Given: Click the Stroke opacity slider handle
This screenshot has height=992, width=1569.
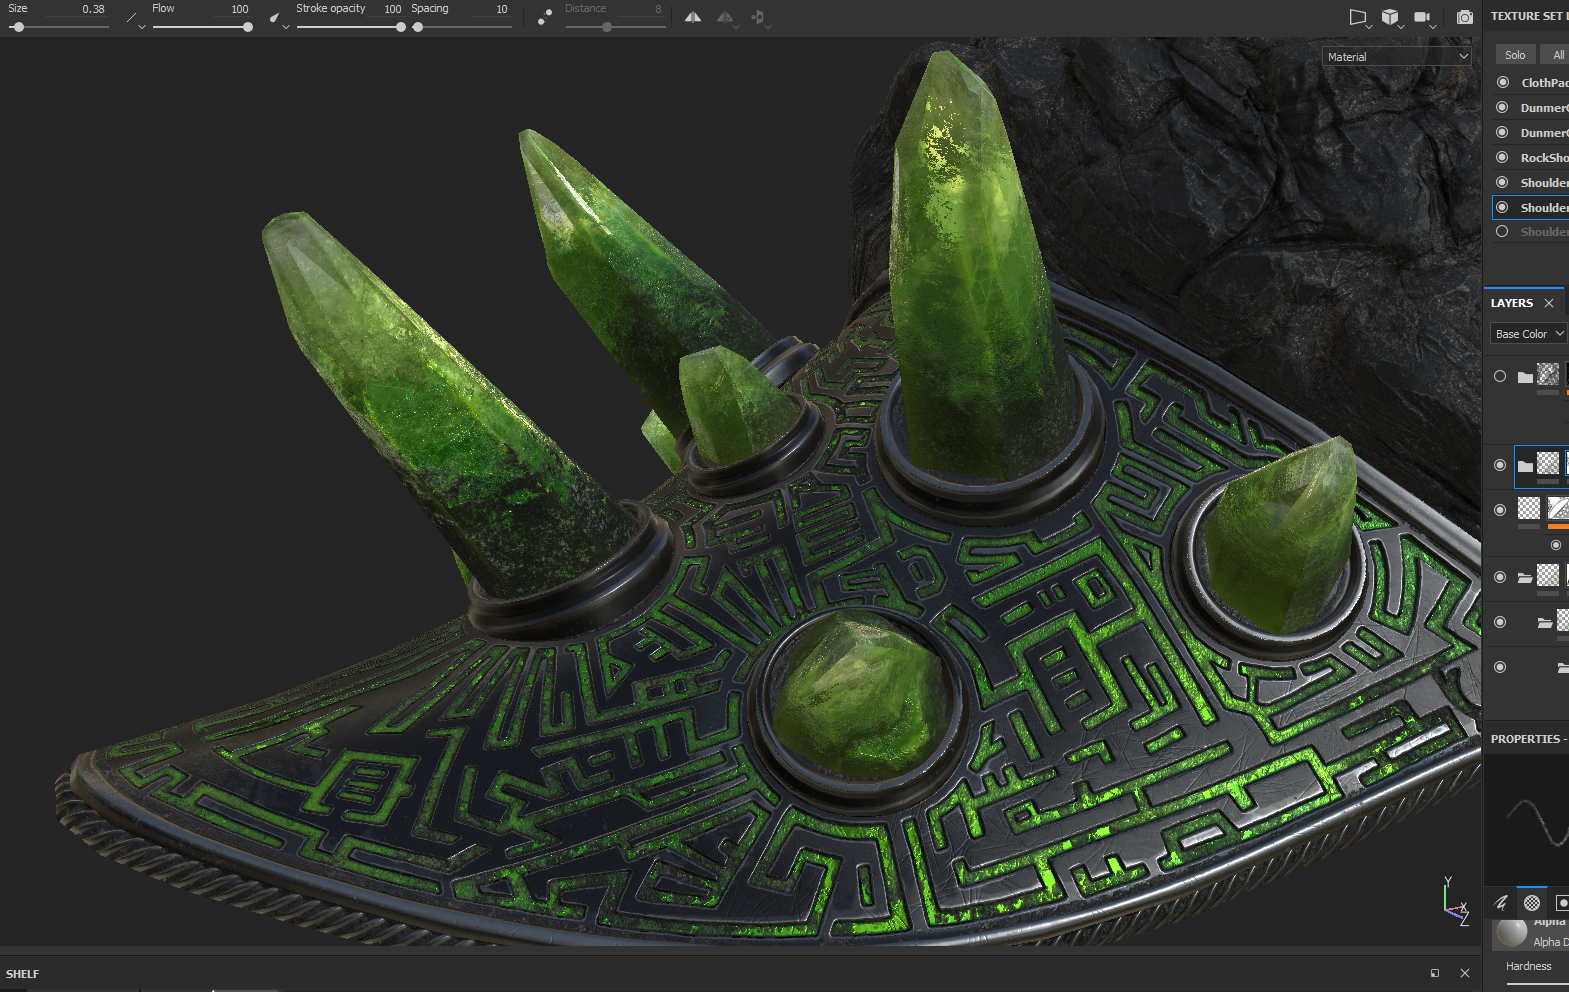Looking at the screenshot, I should pyautogui.click(x=401, y=27).
